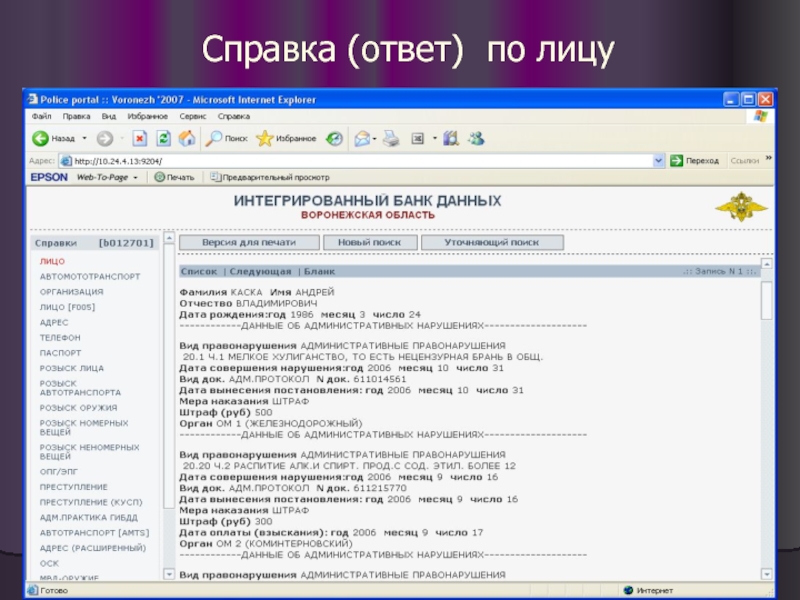Expand the Web-To-Page dropdown
The height and width of the screenshot is (600, 800).
click(135, 177)
